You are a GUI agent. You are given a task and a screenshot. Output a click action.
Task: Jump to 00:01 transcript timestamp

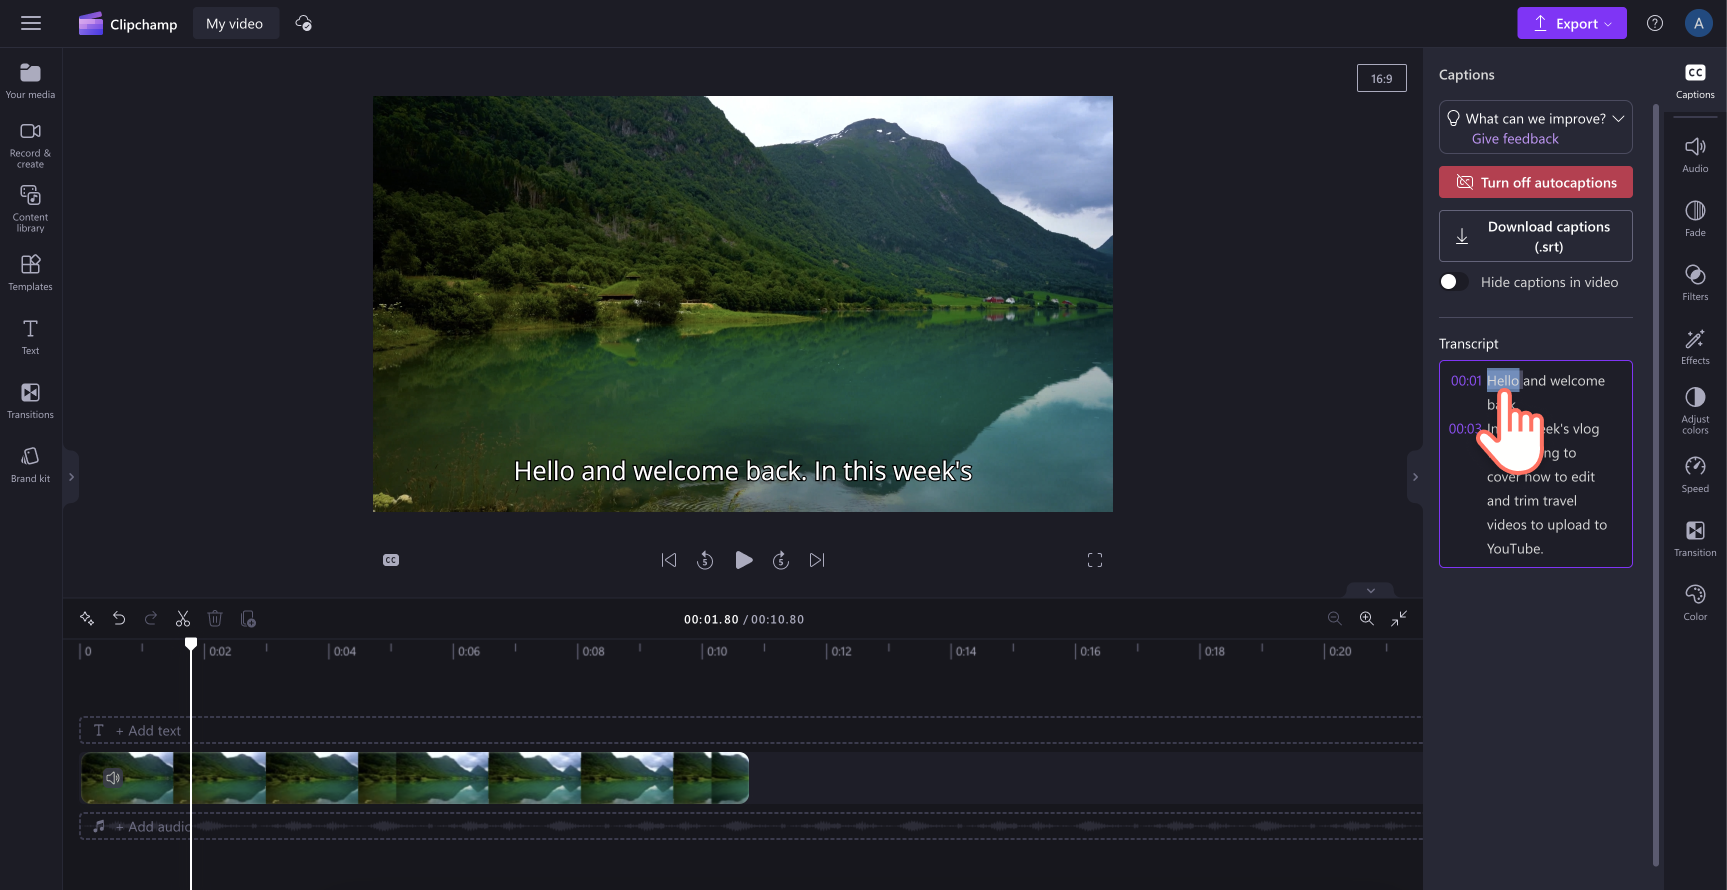(1466, 381)
